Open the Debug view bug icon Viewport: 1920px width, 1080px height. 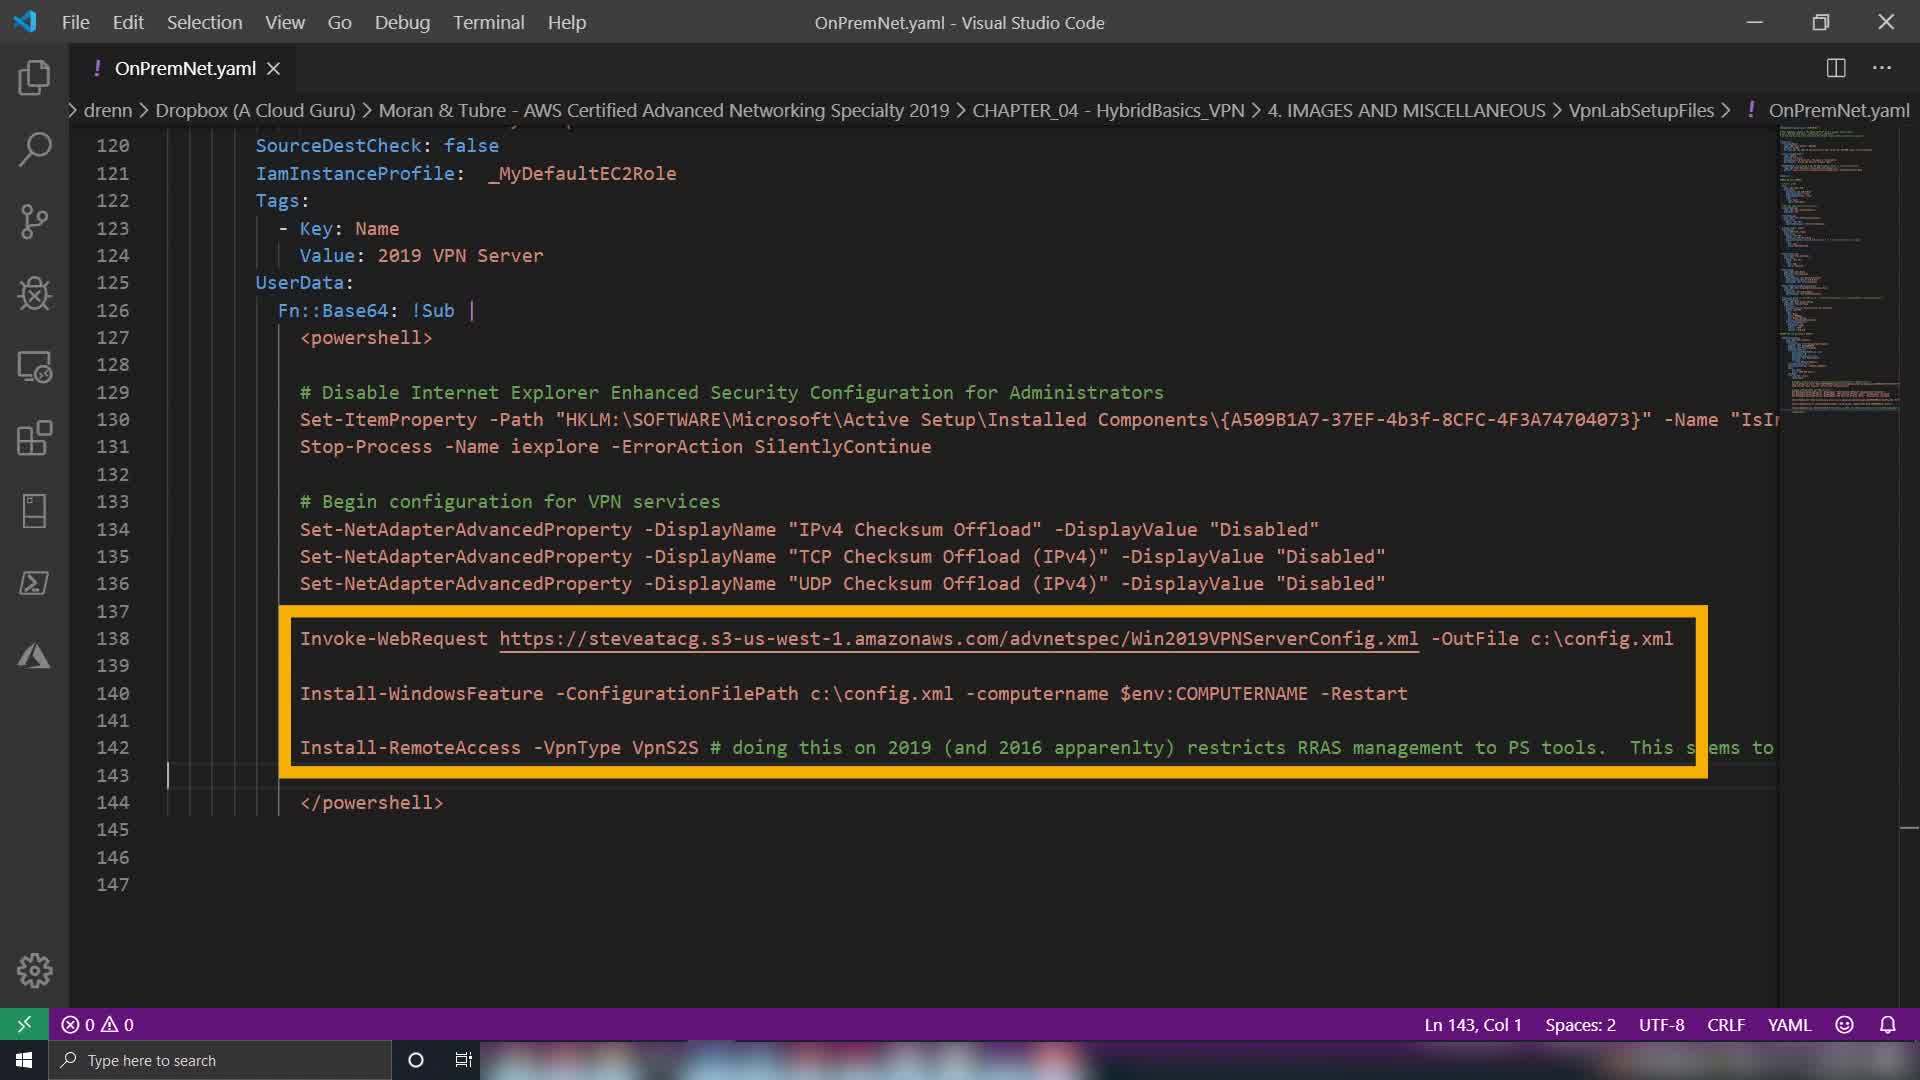point(34,294)
